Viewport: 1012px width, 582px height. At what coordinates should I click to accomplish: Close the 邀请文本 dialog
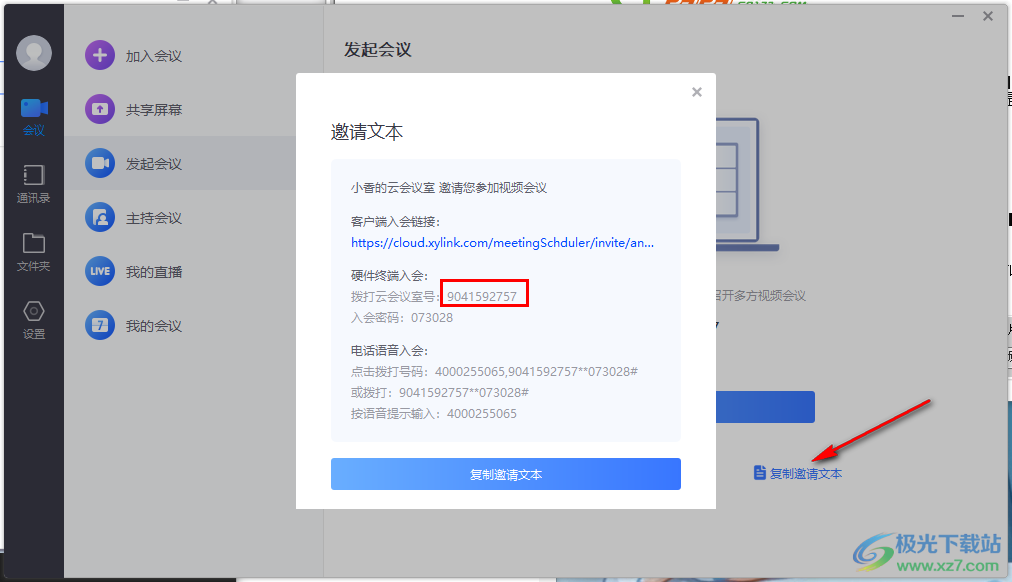(697, 92)
